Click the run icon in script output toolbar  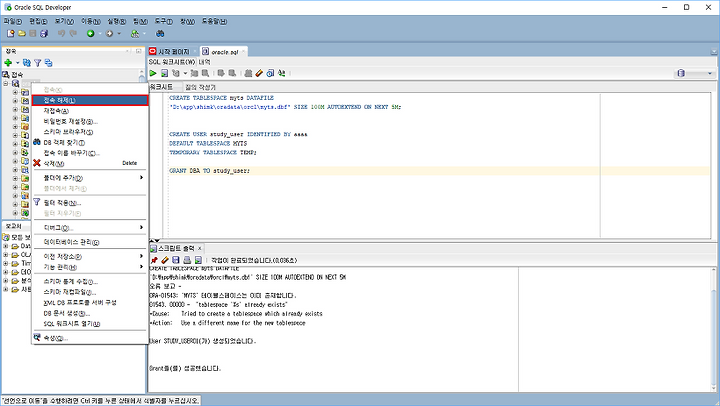click(198, 260)
